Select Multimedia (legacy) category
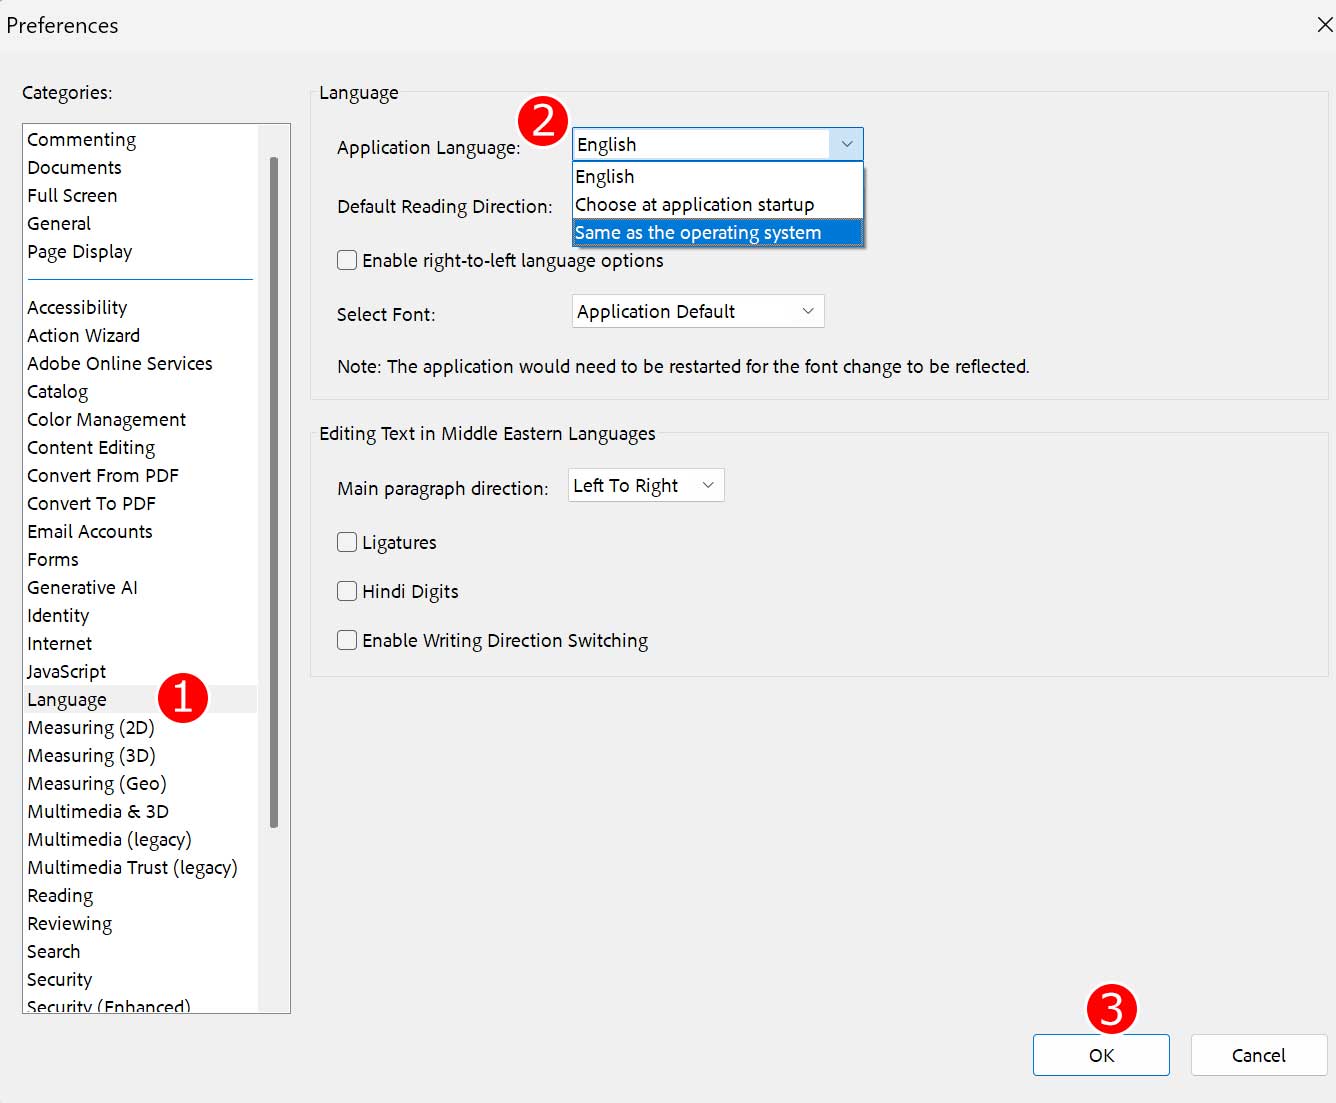Image resolution: width=1336 pixels, height=1103 pixels. coord(110,840)
